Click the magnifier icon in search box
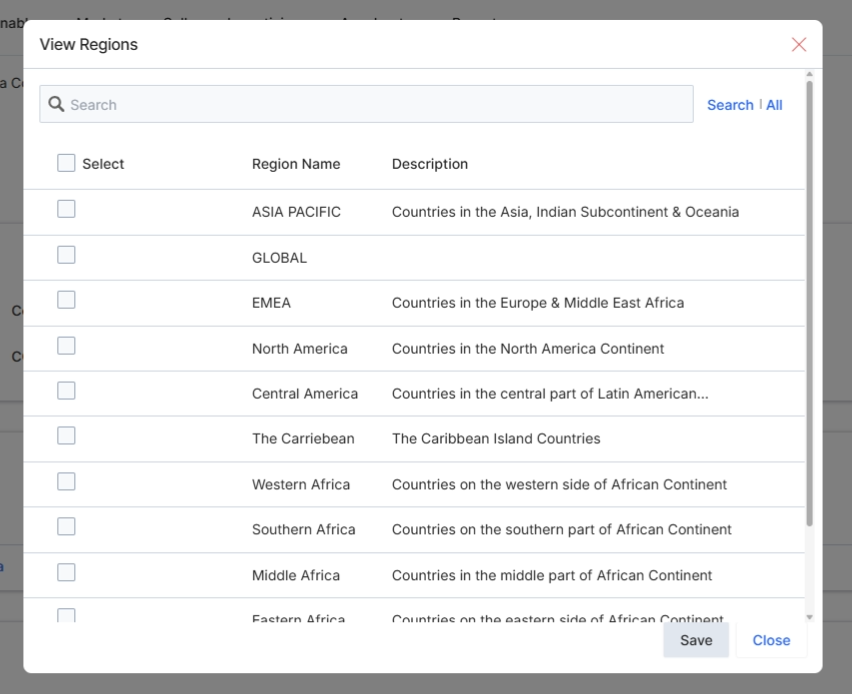852x694 pixels. coord(56,104)
